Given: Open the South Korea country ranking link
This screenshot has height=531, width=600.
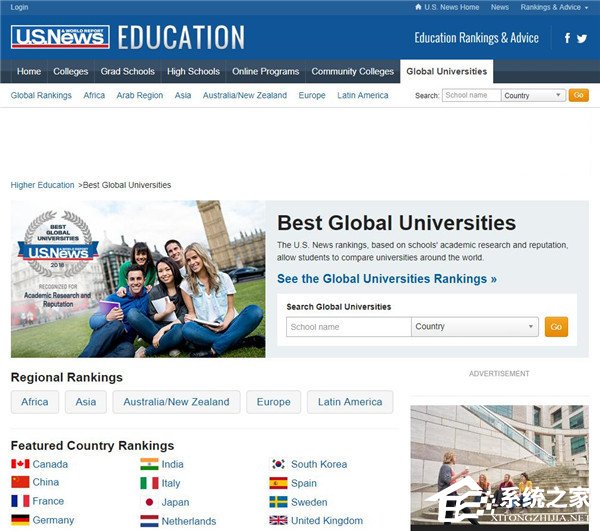Looking at the screenshot, I should 319,464.
